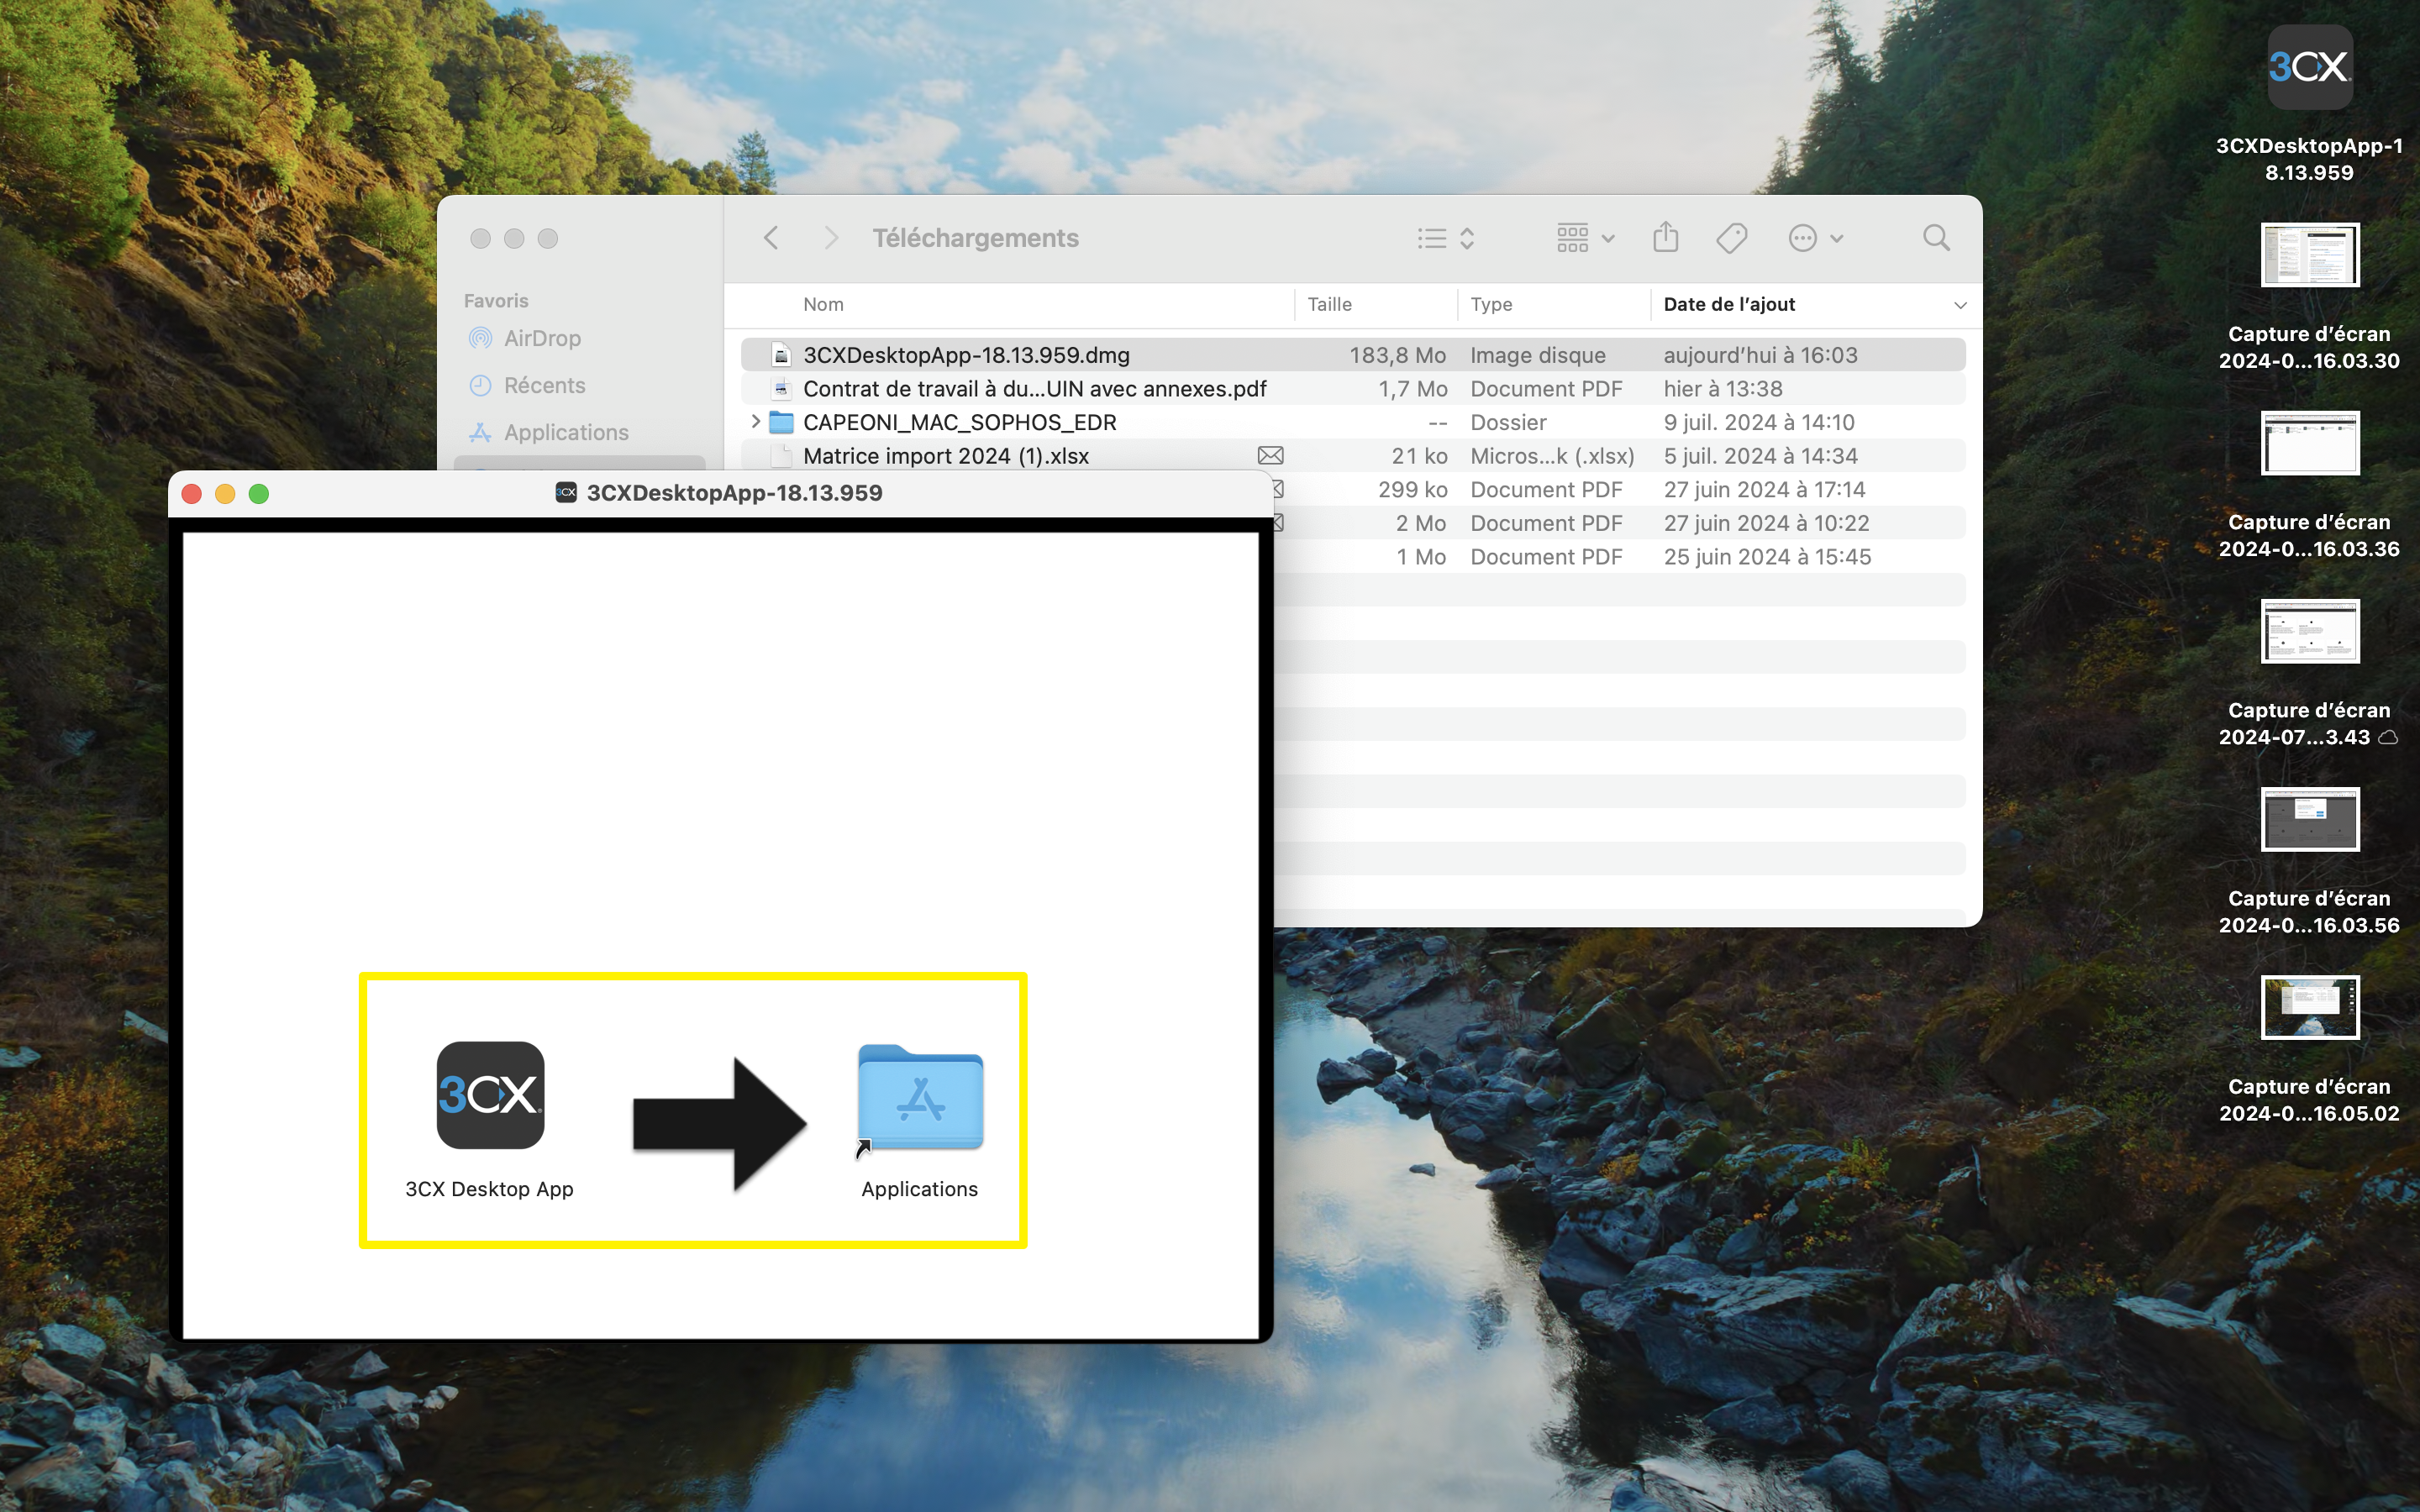The height and width of the screenshot is (1512, 2420).
Task: Select desktop screenshot Capture d'écran 2024-0...16.05.02
Action: [x=2310, y=1007]
